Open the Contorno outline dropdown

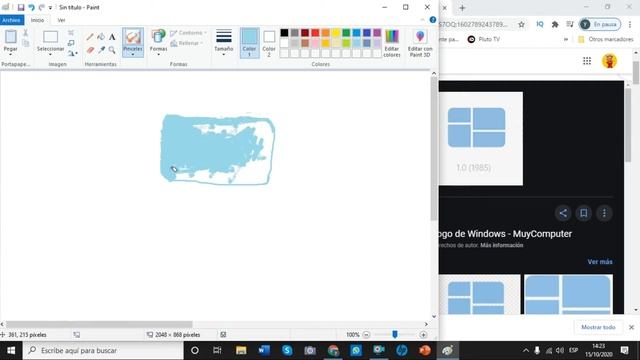[189, 33]
